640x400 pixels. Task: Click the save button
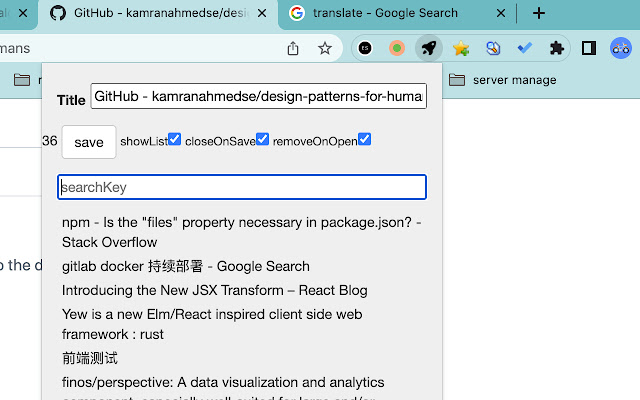89,142
